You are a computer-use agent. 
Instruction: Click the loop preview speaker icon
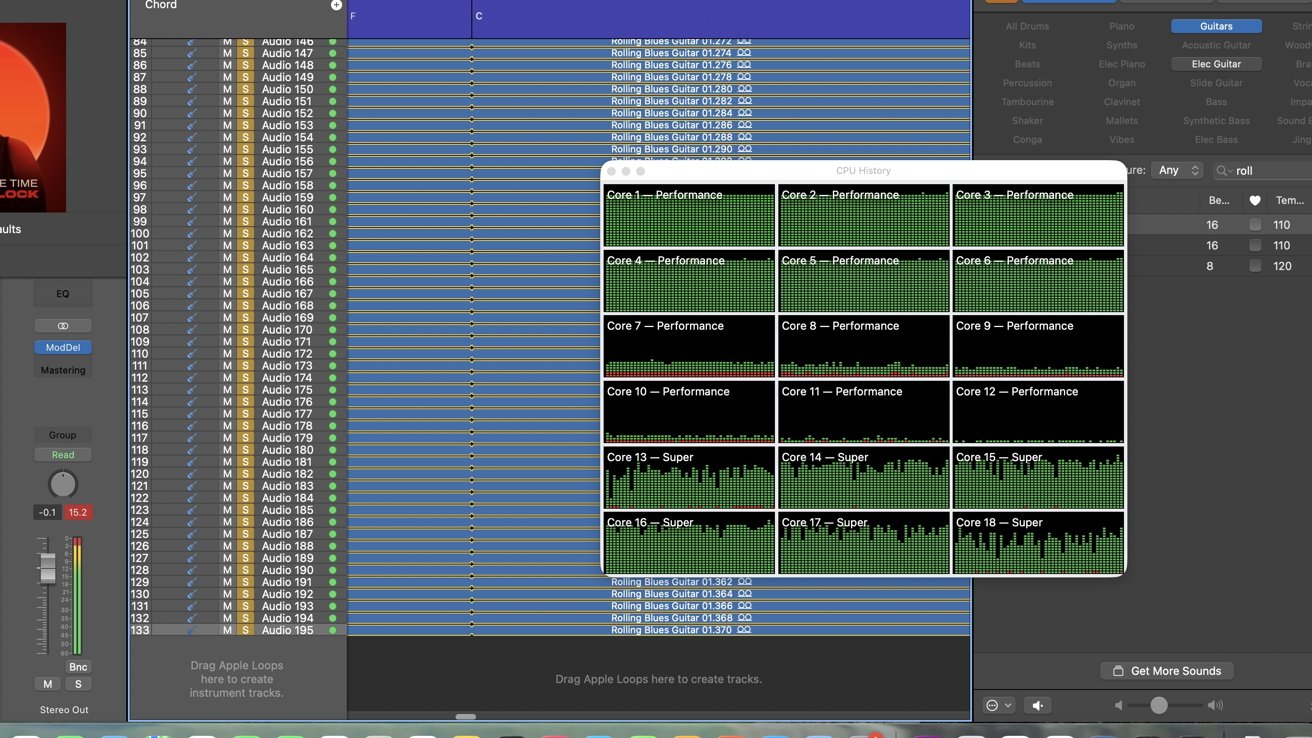(1037, 705)
